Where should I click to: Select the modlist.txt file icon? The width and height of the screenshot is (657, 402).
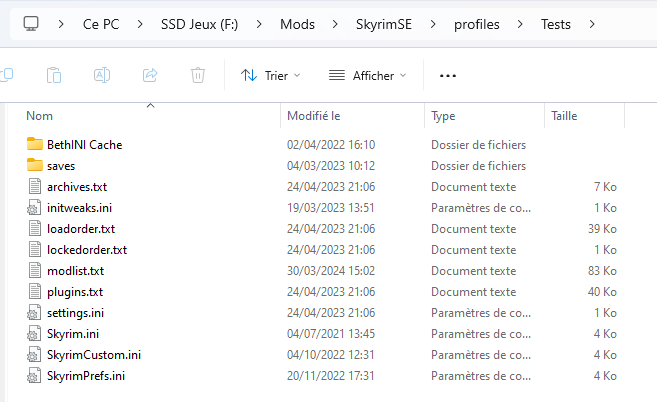coord(35,271)
